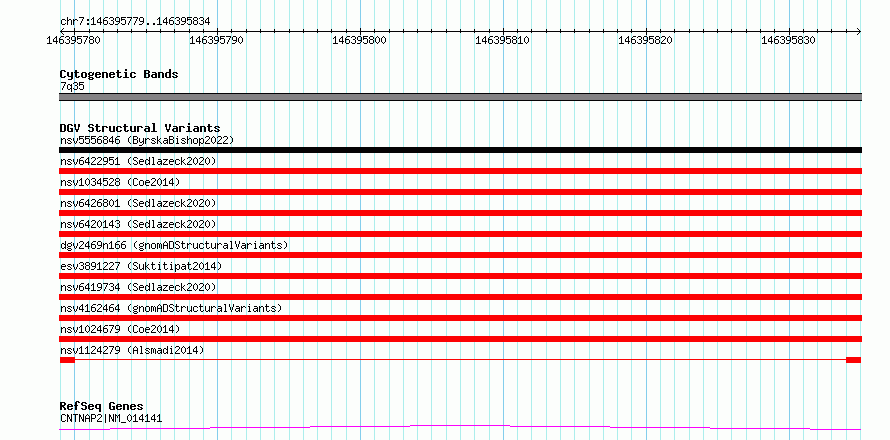Click the chr7:146395779..146395834 region label
This screenshot has height=440, width=890.
[x=135, y=21]
